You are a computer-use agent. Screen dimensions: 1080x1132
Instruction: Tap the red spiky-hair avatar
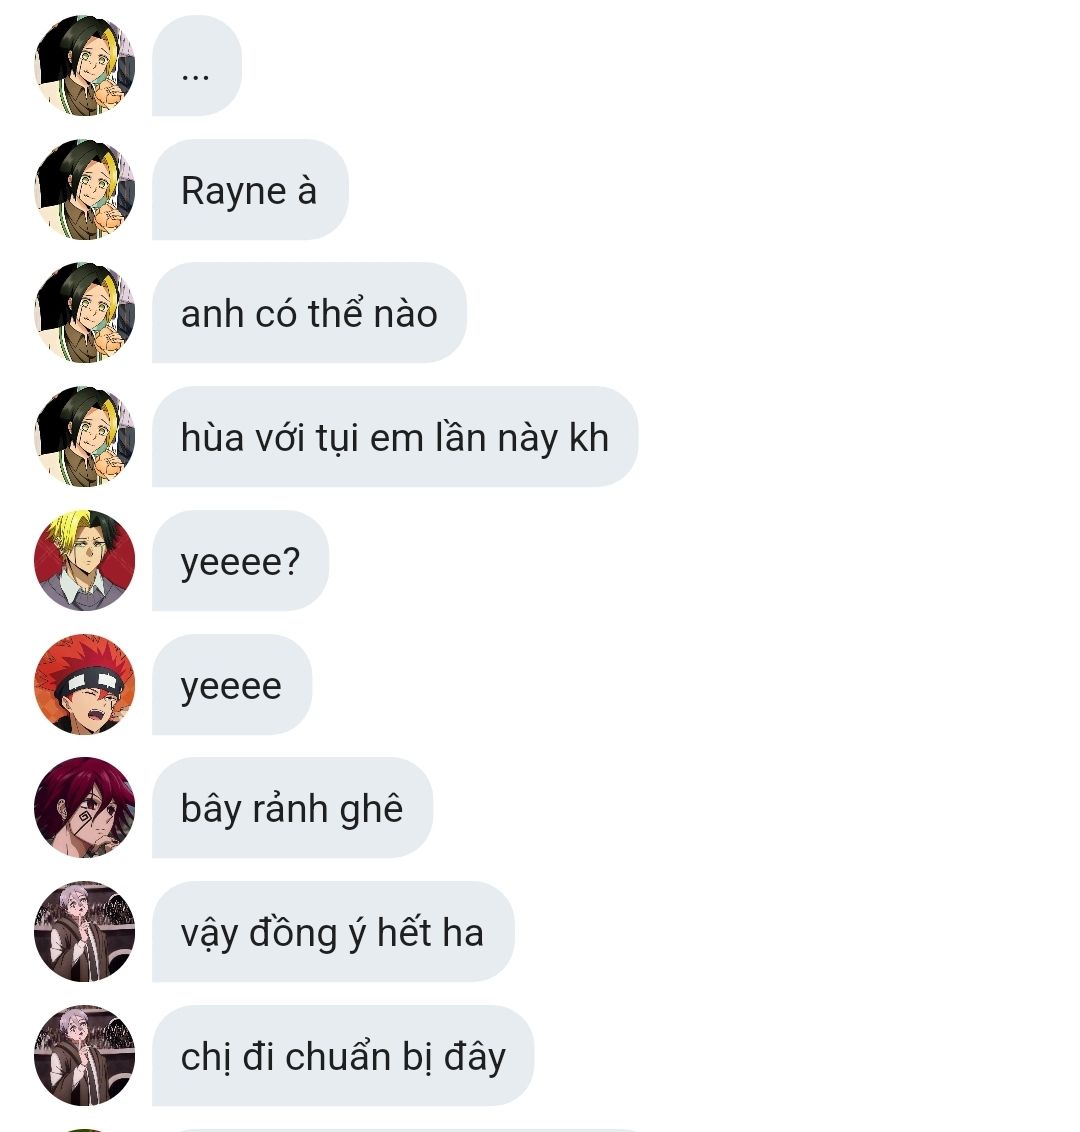pyautogui.click(x=84, y=684)
